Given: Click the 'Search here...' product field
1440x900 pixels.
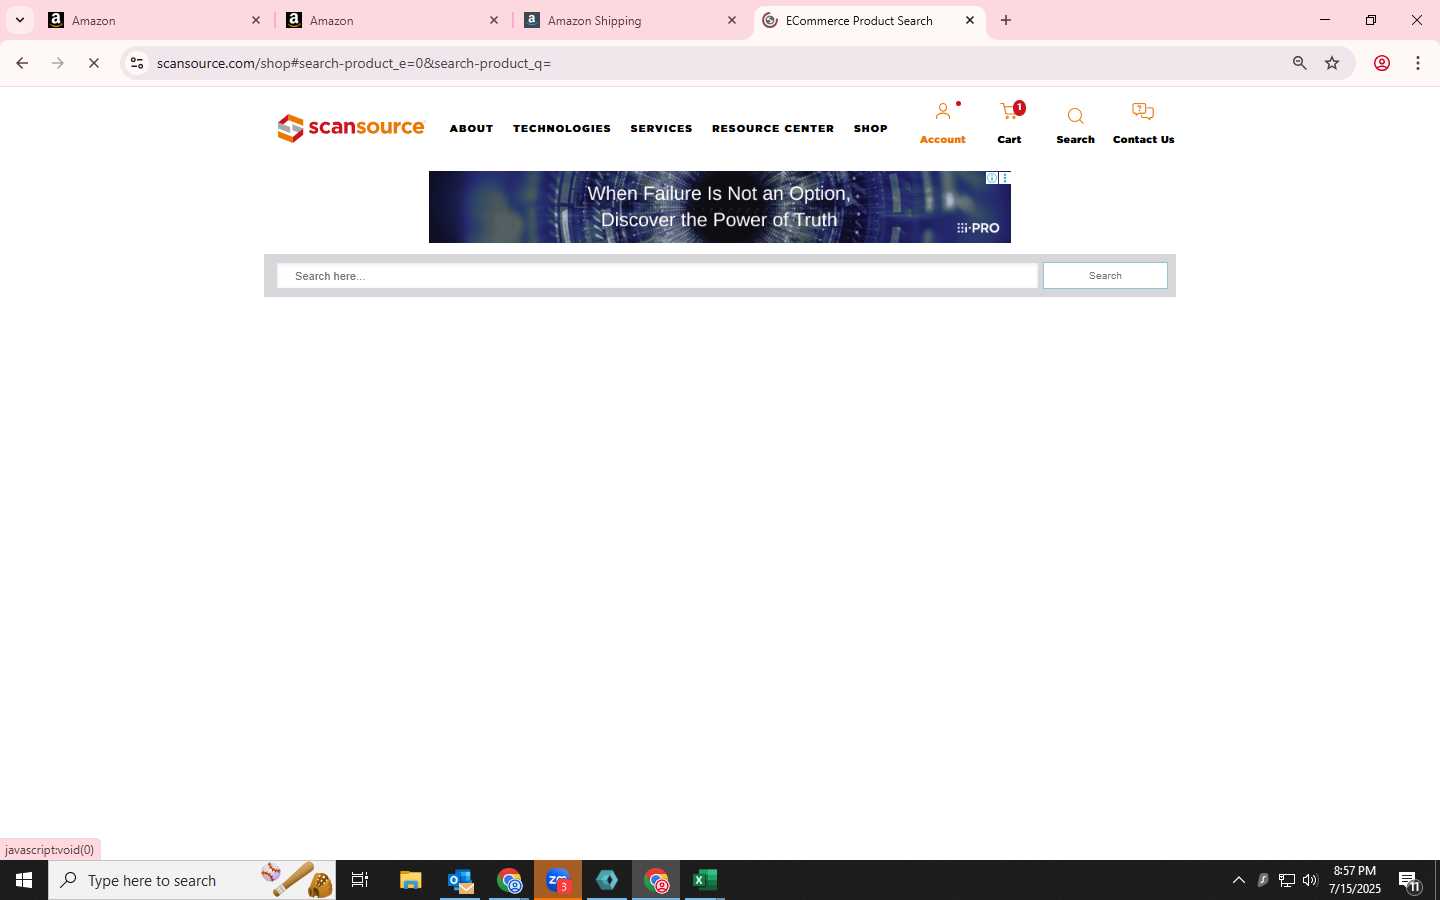Looking at the screenshot, I should coord(657,276).
